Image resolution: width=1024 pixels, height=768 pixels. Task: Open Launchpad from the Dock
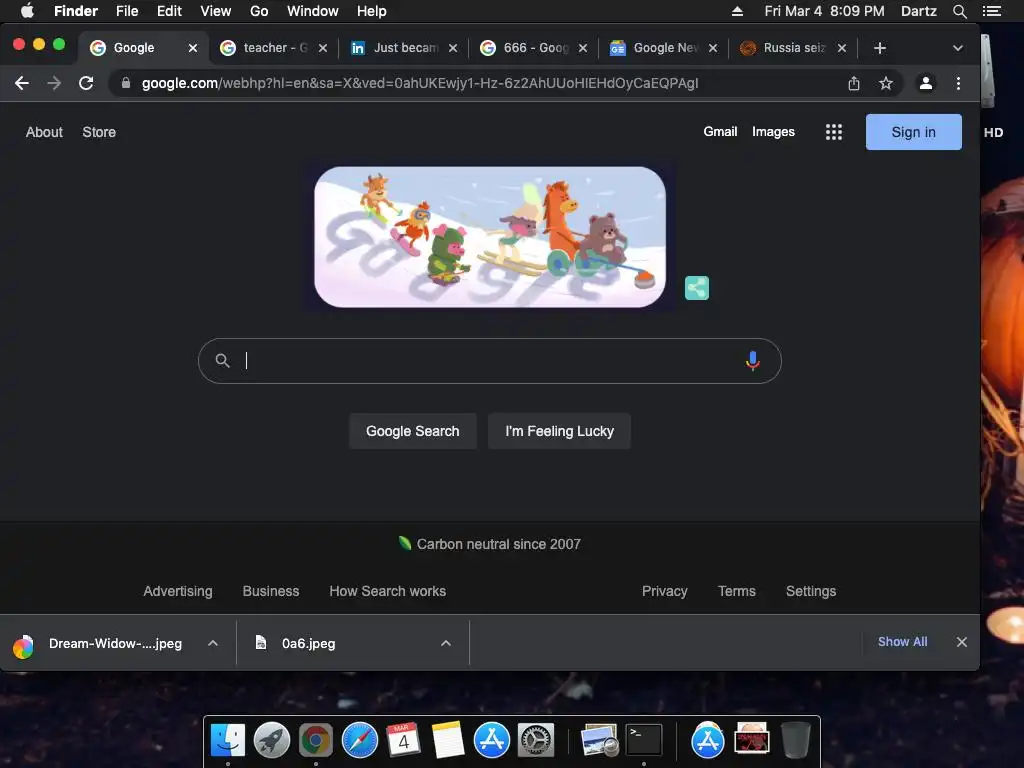(x=272, y=741)
